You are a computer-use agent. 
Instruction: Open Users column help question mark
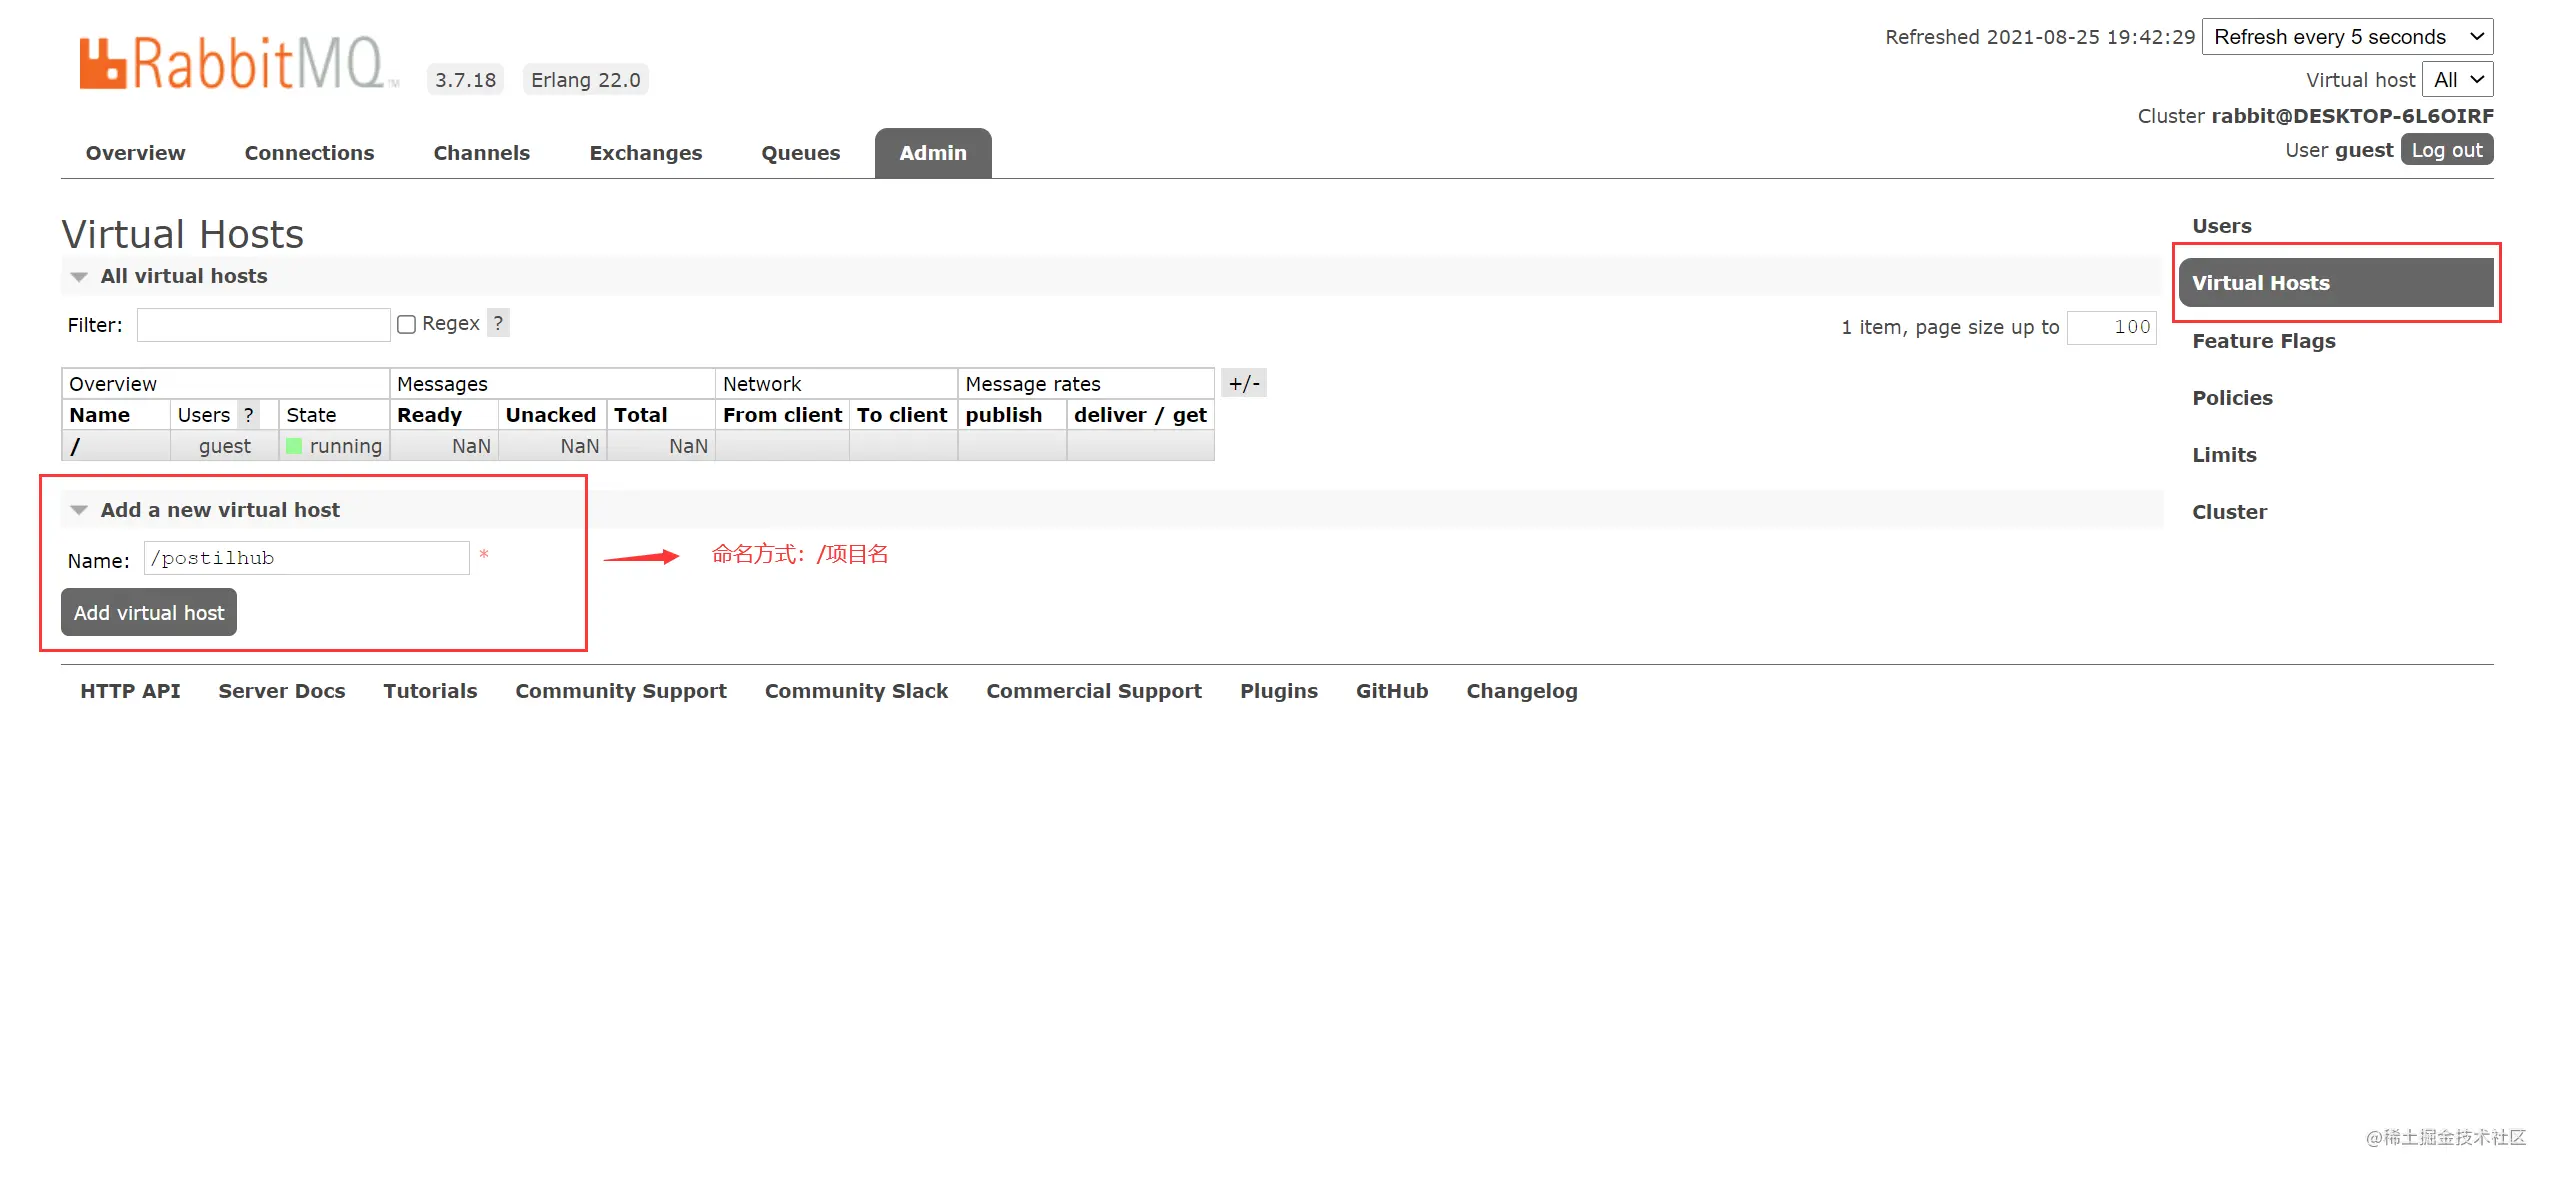(x=249, y=415)
